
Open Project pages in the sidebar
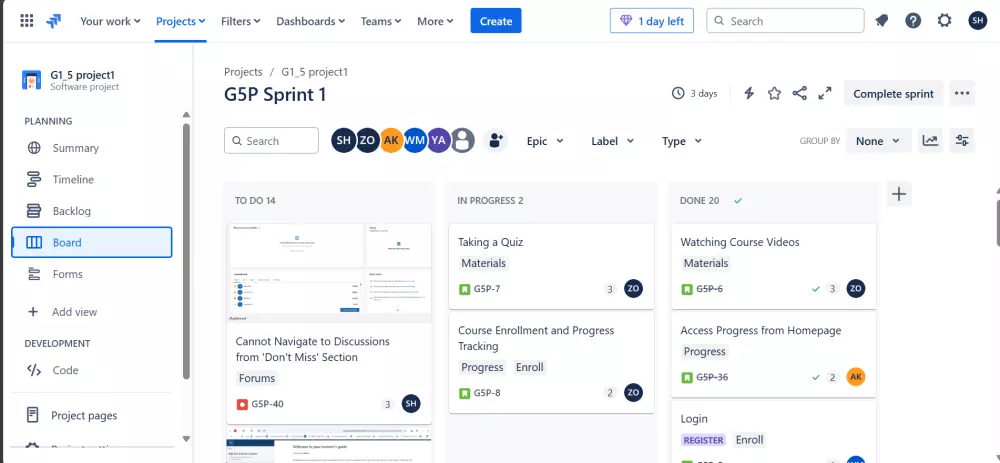pyautogui.click(x=92, y=415)
